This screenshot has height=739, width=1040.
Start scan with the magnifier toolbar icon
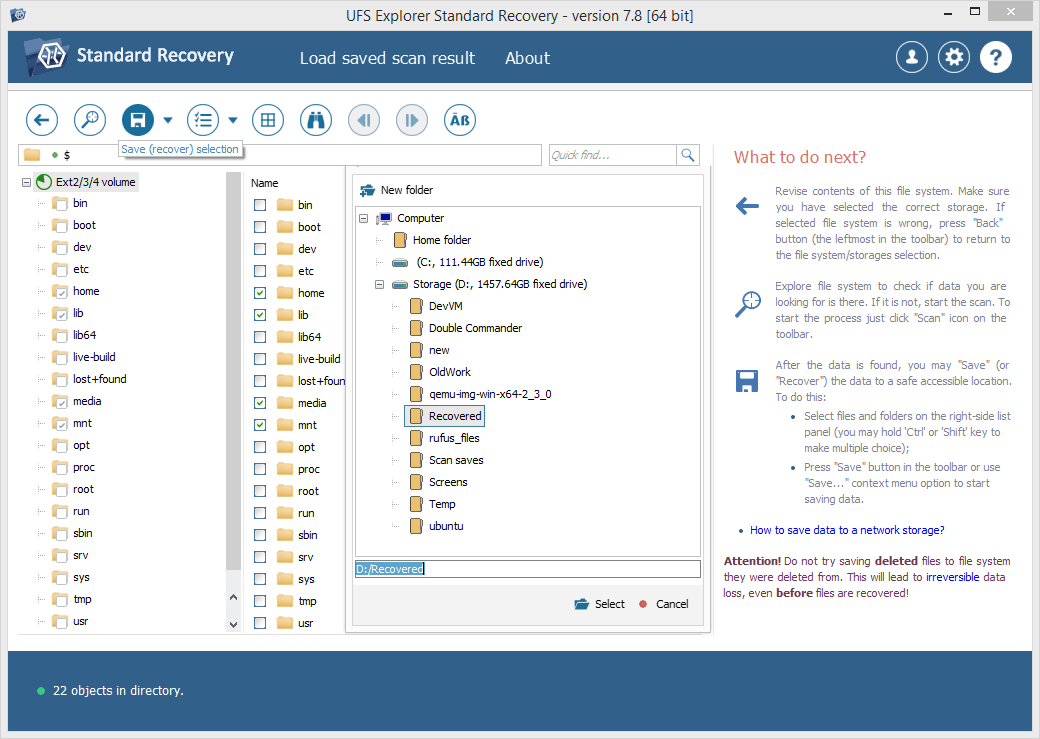[x=90, y=120]
